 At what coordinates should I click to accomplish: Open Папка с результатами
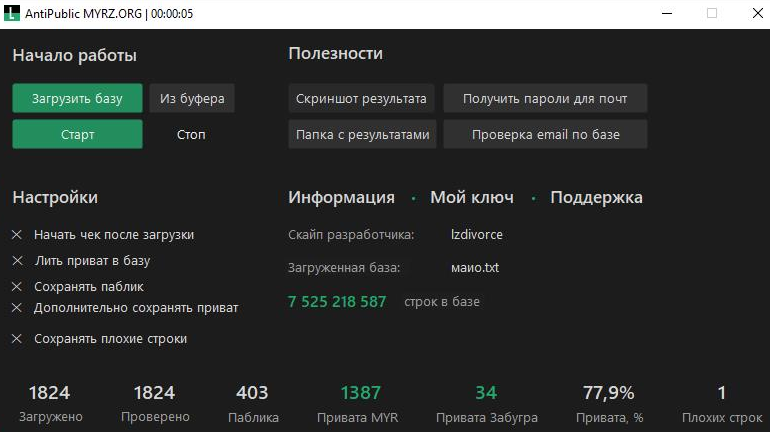click(x=362, y=134)
